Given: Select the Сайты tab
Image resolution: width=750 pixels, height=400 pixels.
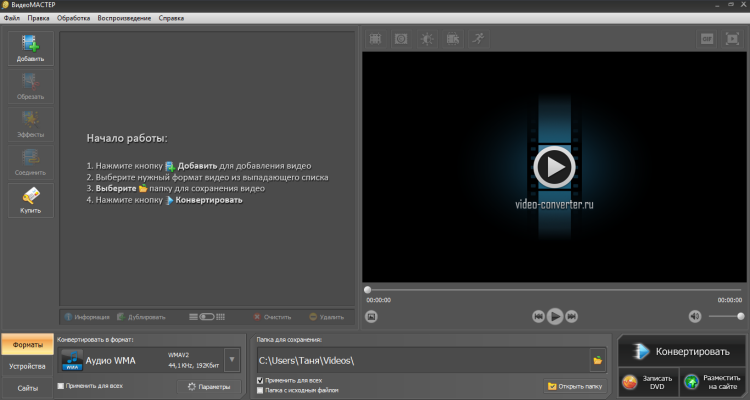Looking at the screenshot, I should point(28,388).
